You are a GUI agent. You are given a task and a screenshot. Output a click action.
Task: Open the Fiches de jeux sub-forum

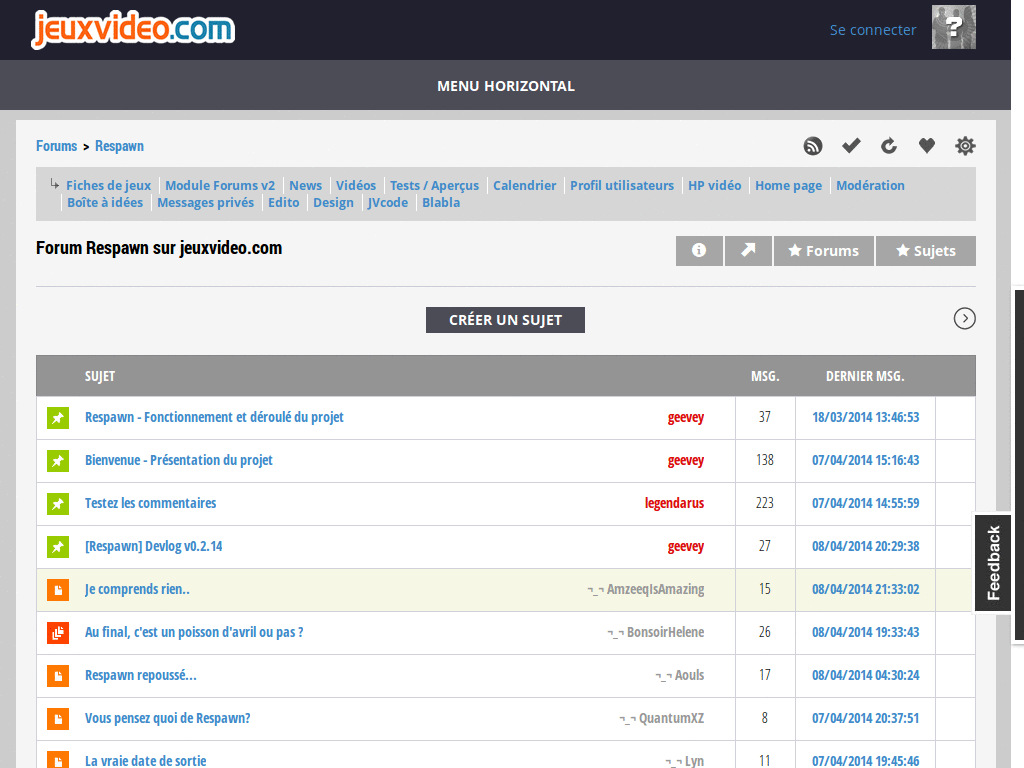[x=108, y=185]
